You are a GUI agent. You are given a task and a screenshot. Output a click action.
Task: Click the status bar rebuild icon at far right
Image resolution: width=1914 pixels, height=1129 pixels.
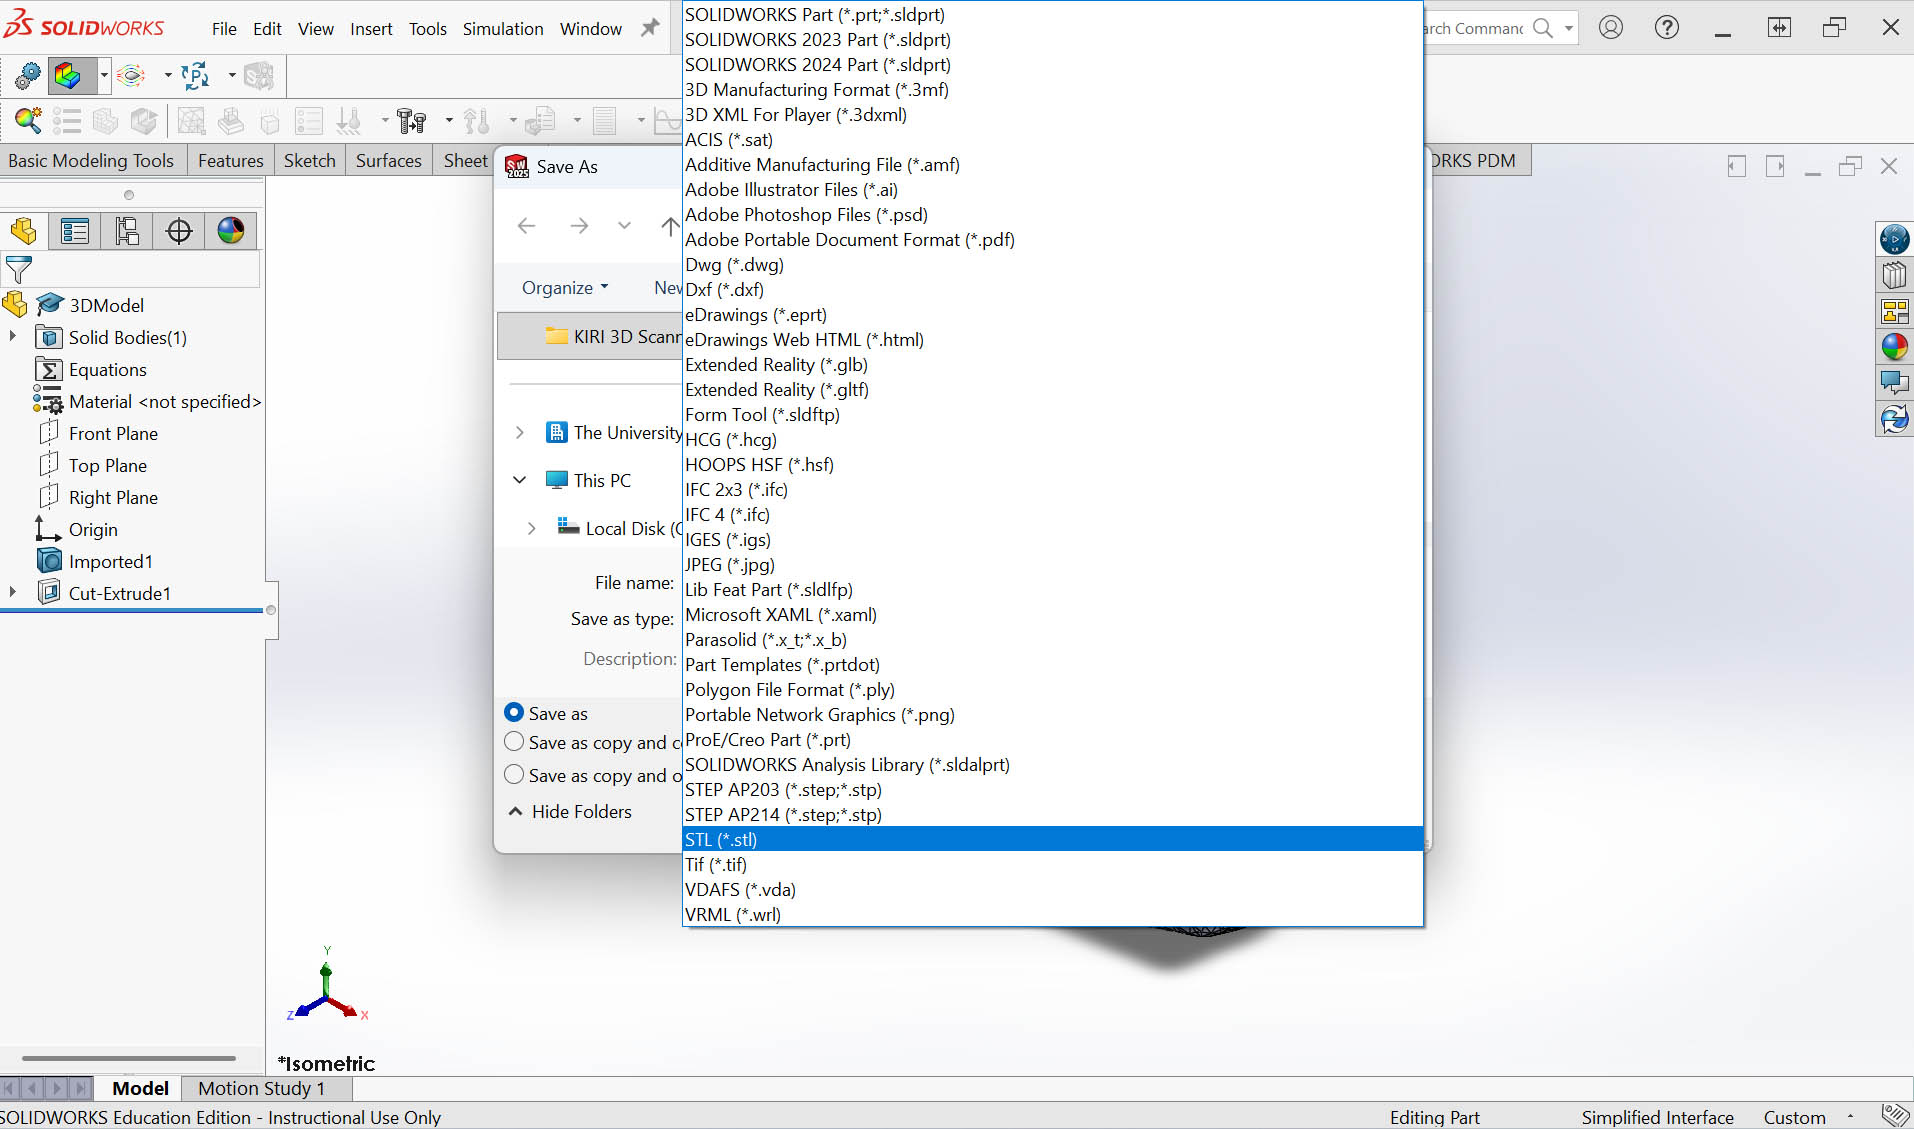coord(1894,1116)
